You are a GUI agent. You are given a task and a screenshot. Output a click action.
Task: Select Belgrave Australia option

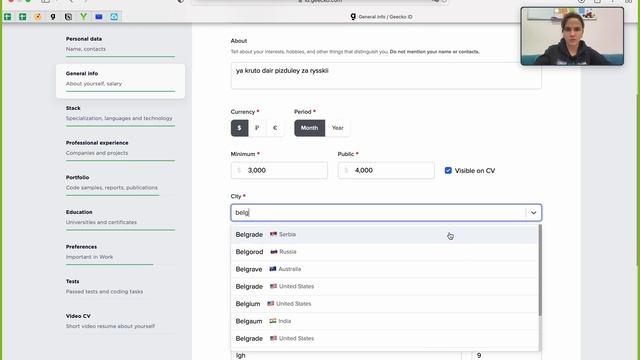384,269
